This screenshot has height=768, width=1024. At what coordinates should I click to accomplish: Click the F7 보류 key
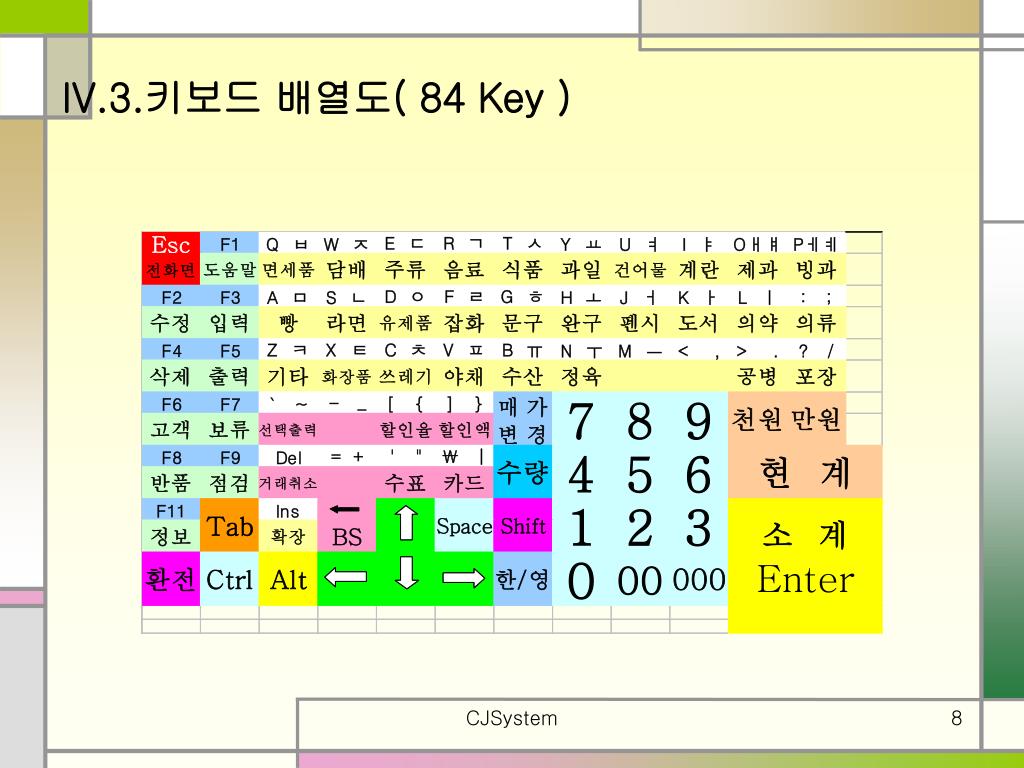tap(229, 419)
